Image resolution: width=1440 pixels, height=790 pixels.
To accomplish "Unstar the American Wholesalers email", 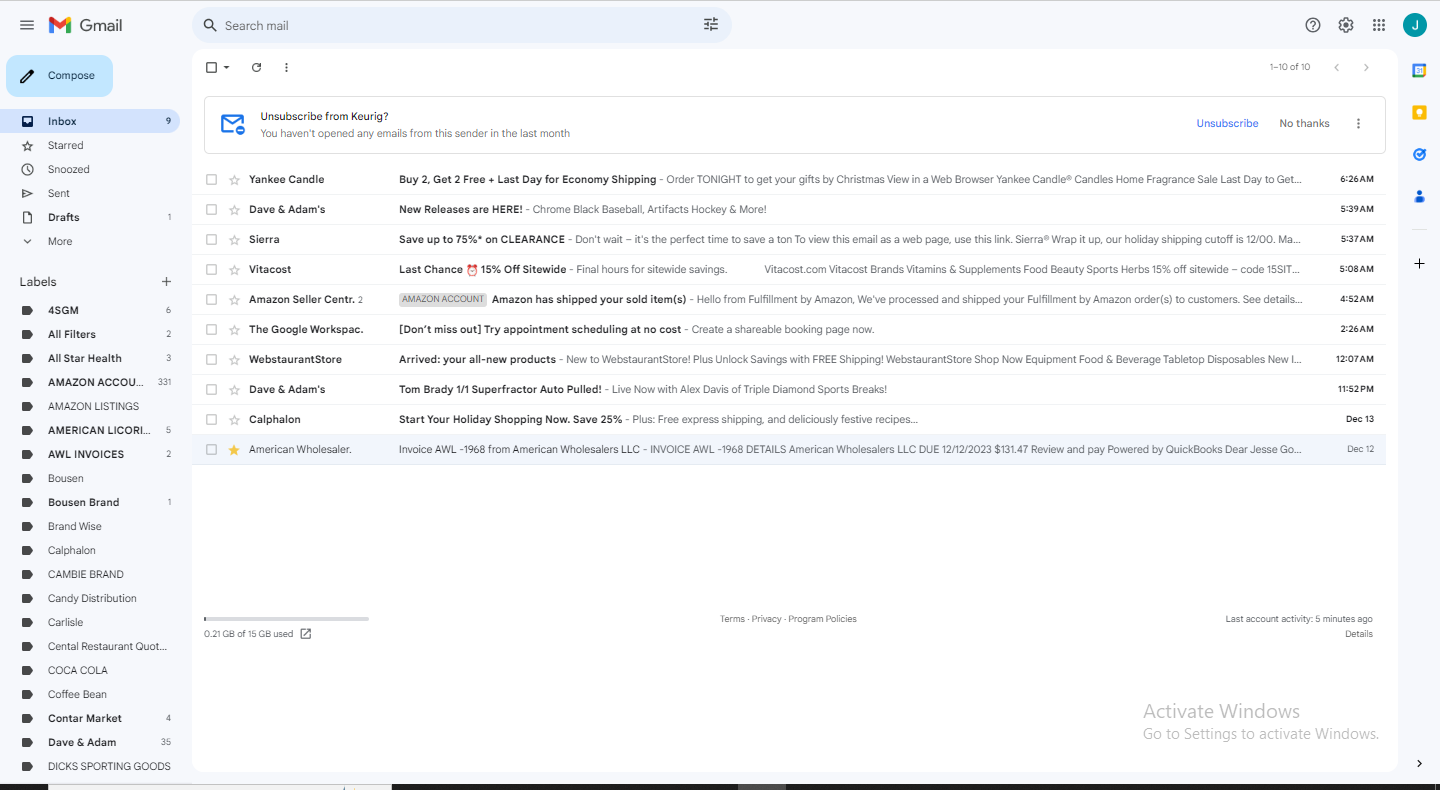I will [234, 450].
